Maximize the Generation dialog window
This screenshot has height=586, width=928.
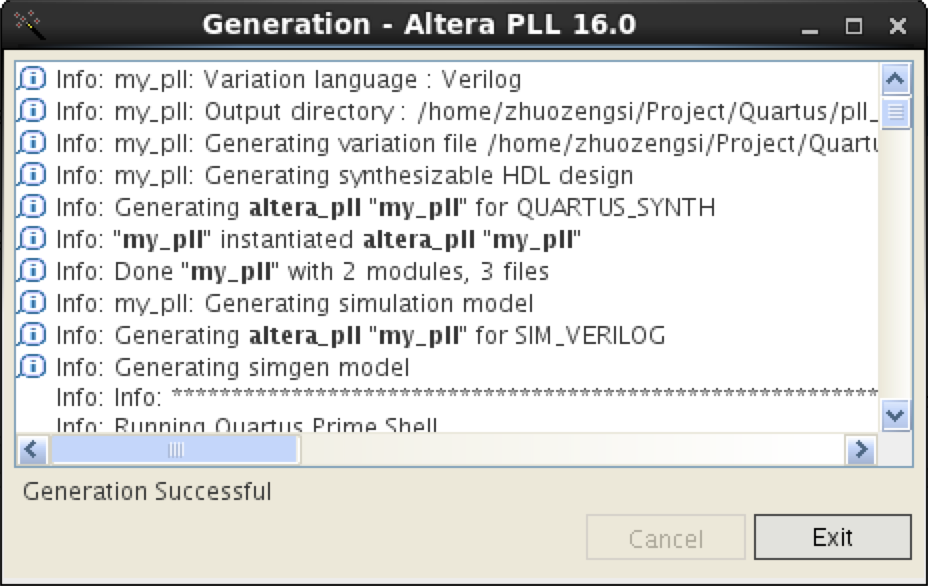click(x=853, y=26)
